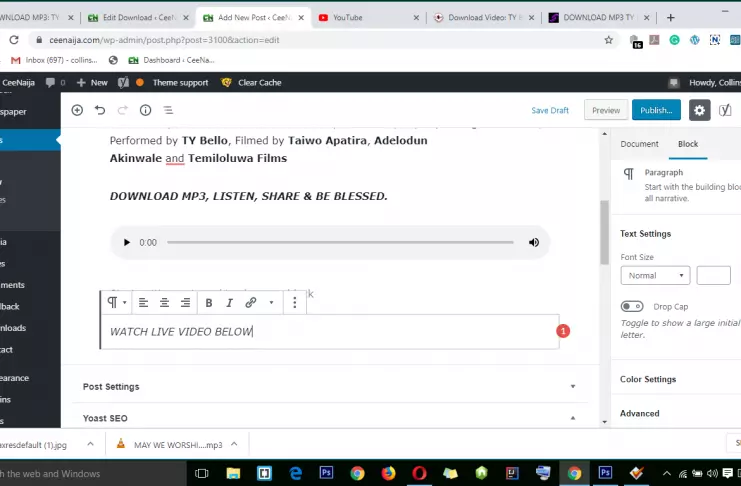Play the embedded audio block
741x486 pixels.
click(126, 243)
